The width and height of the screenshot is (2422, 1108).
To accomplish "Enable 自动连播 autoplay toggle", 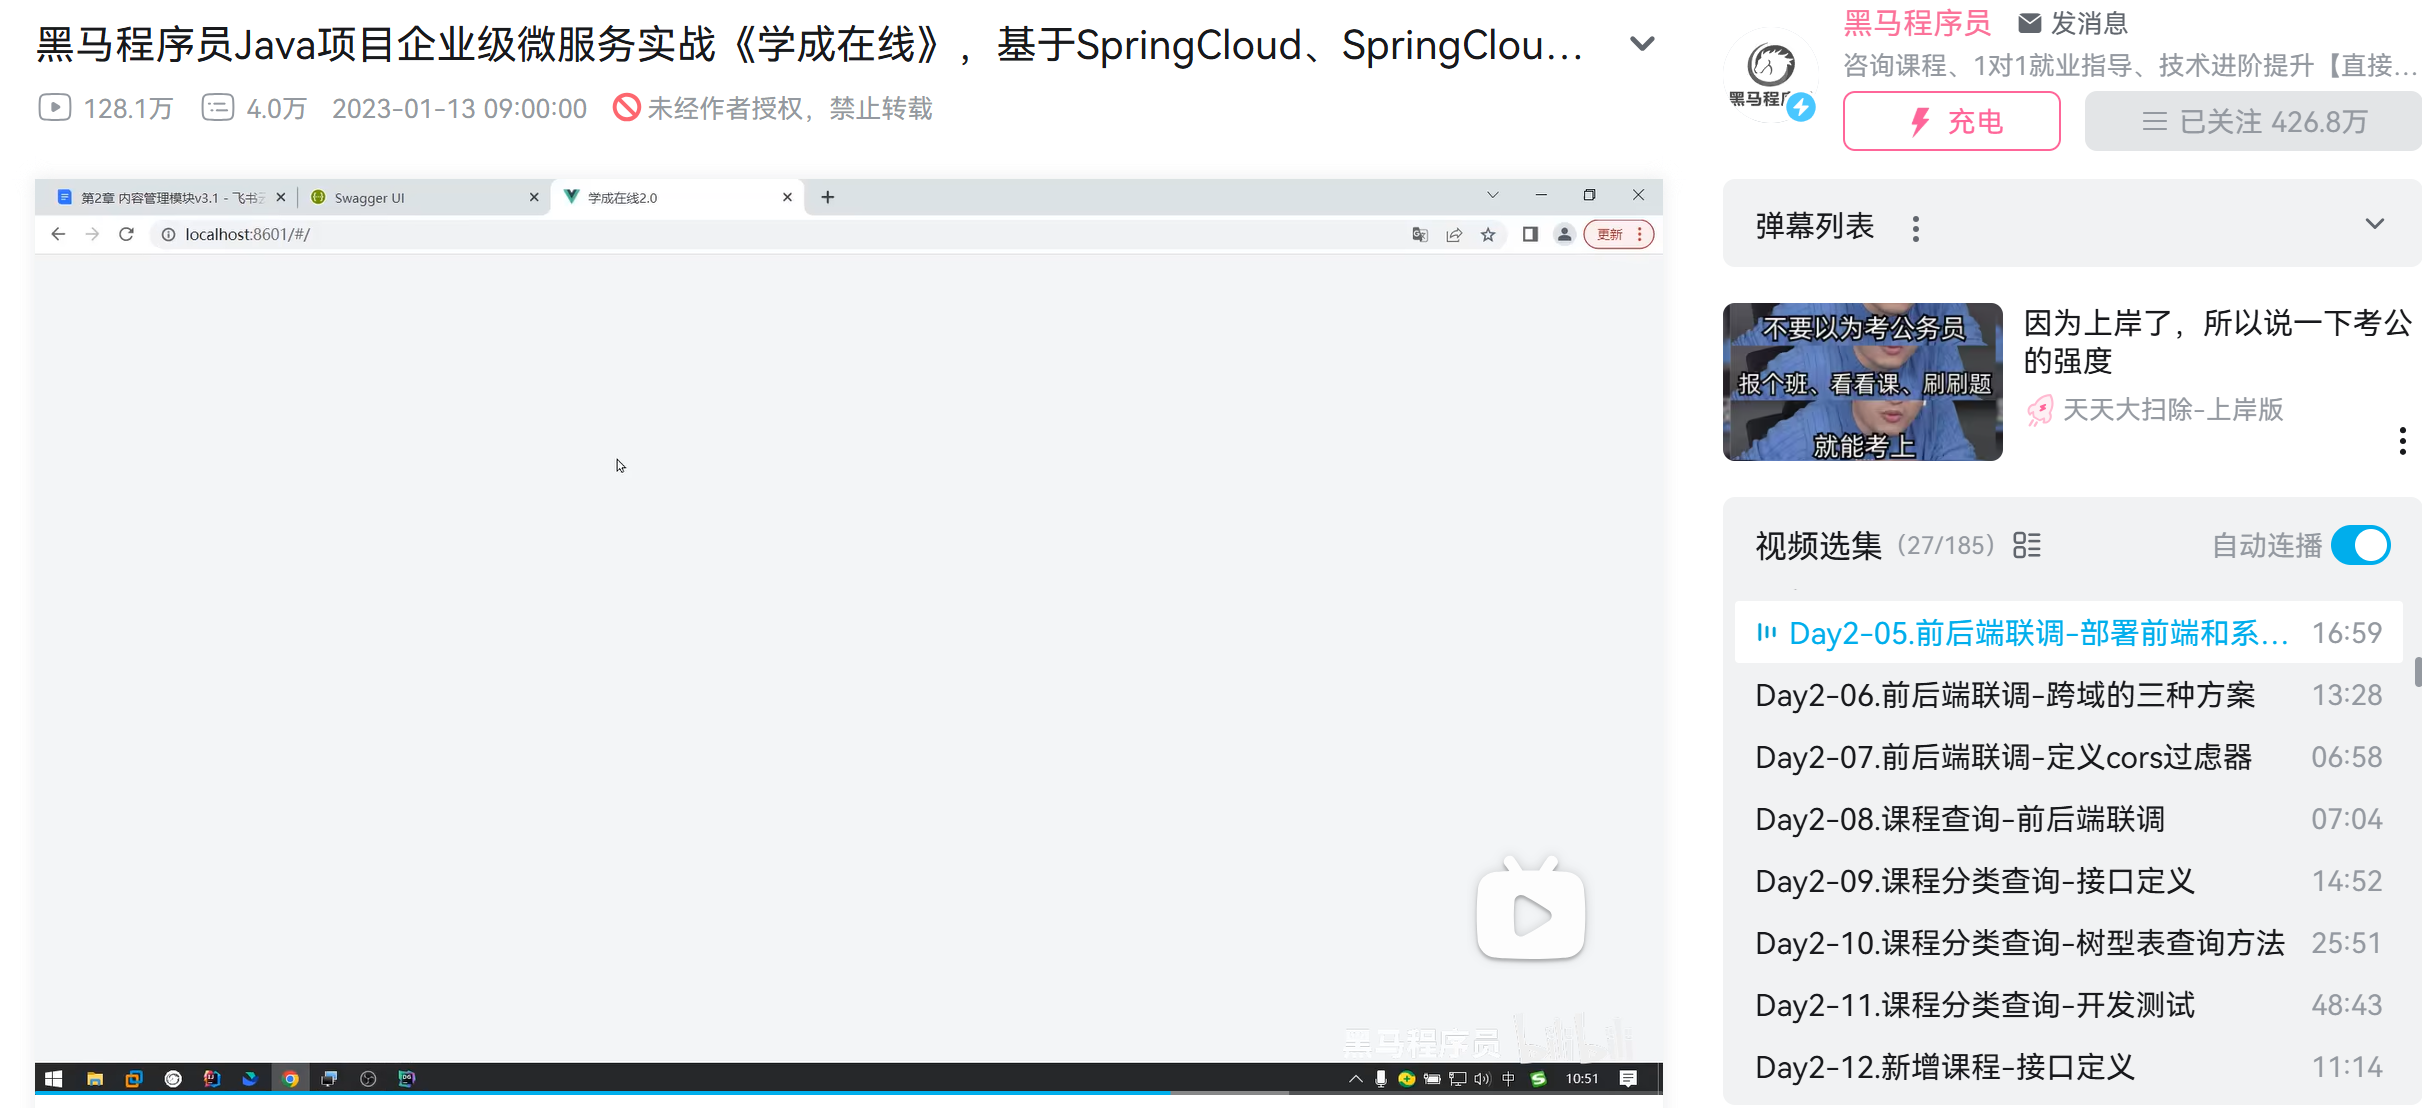I will pos(2361,545).
